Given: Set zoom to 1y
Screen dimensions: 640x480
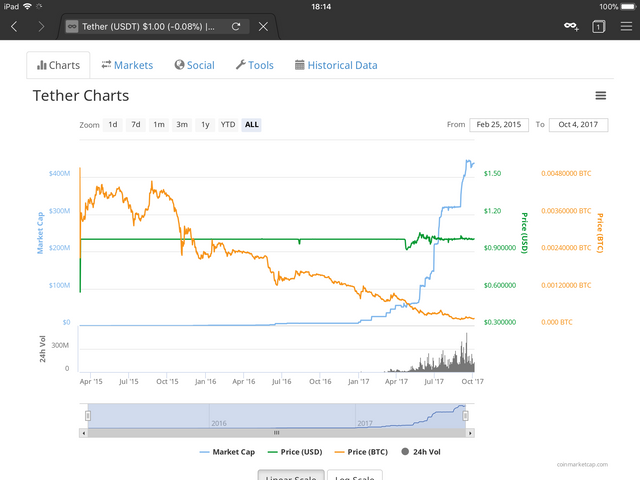Looking at the screenshot, I should point(205,124).
